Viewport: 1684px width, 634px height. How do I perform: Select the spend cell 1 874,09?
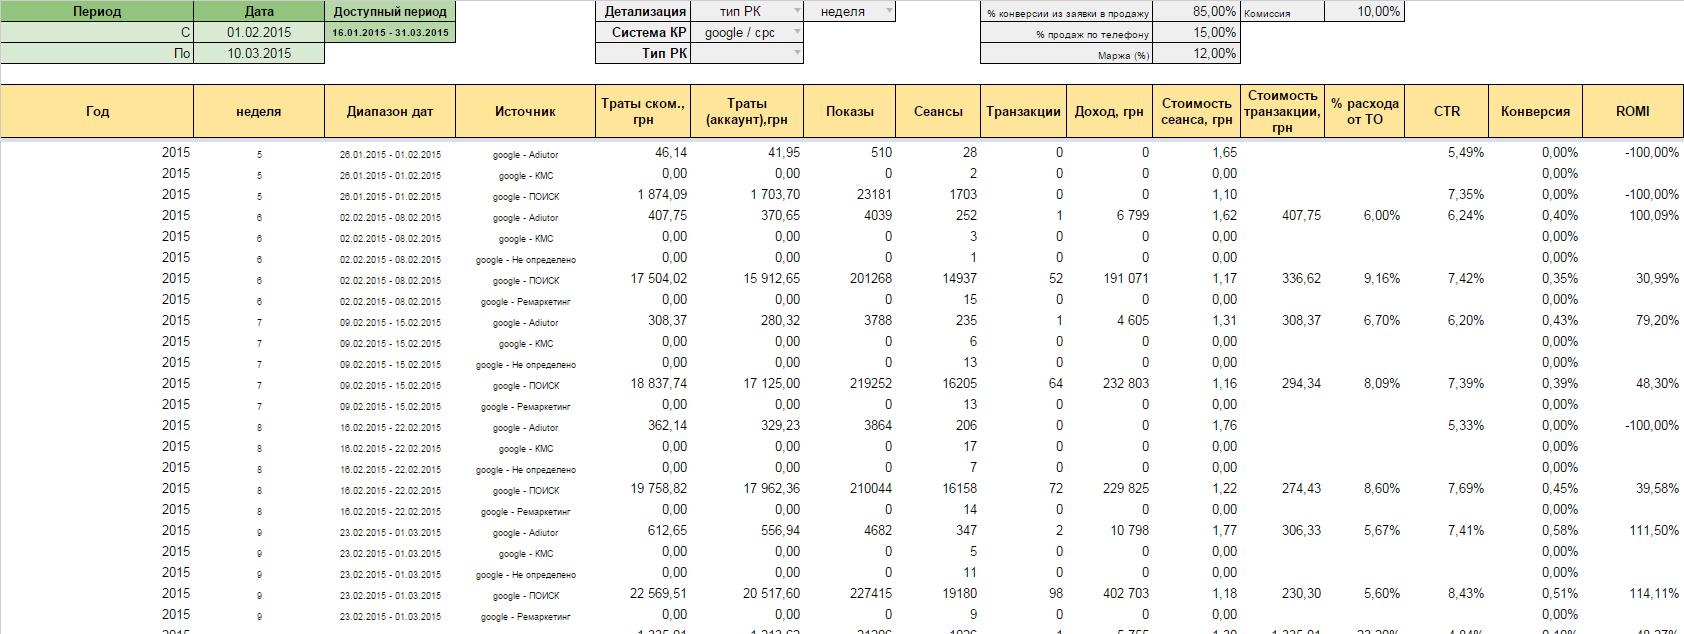click(x=662, y=194)
